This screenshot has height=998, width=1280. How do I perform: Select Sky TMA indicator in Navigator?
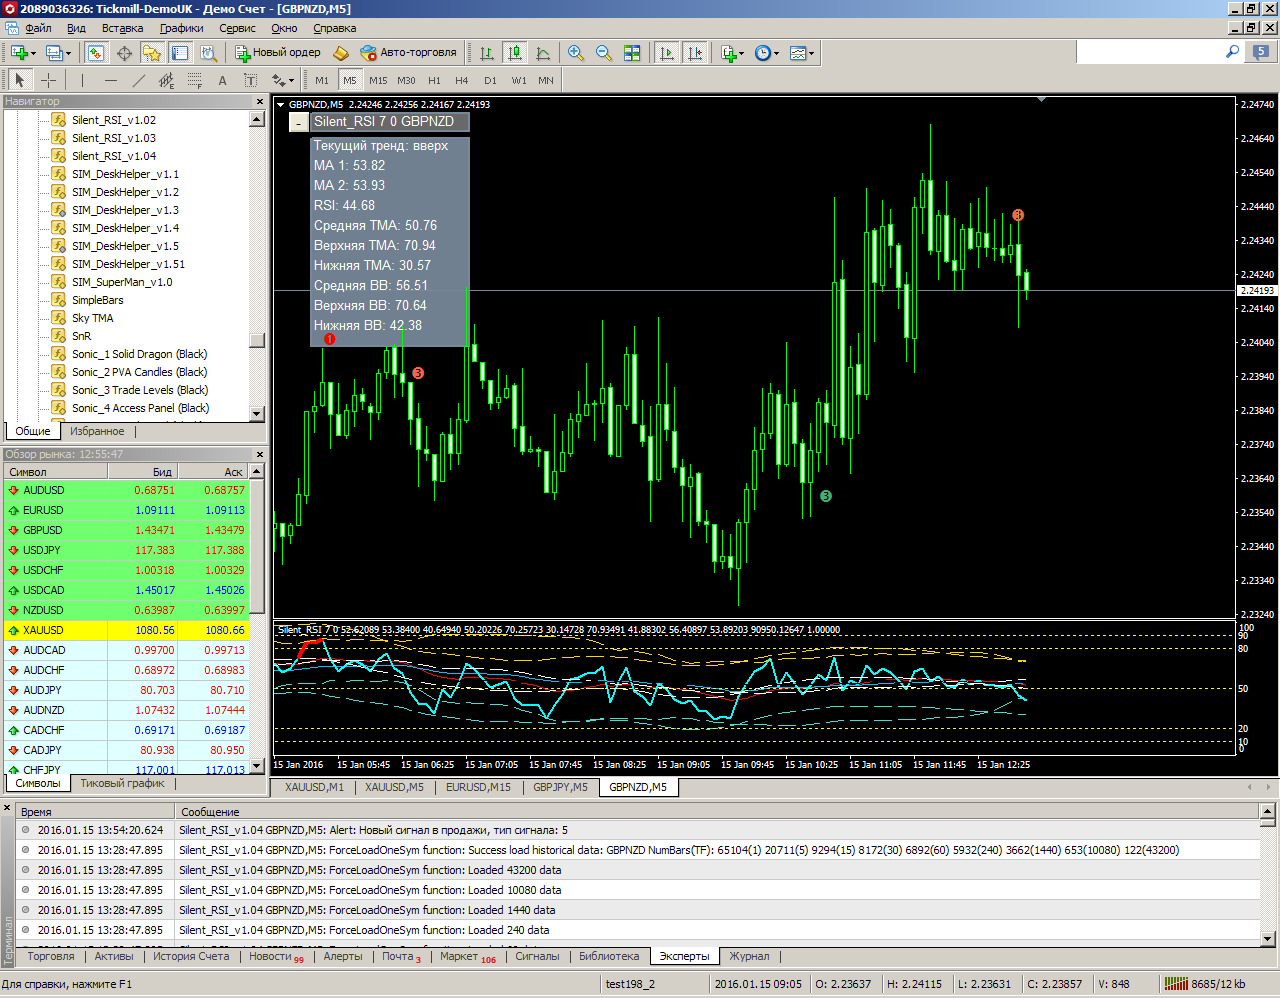(x=93, y=318)
